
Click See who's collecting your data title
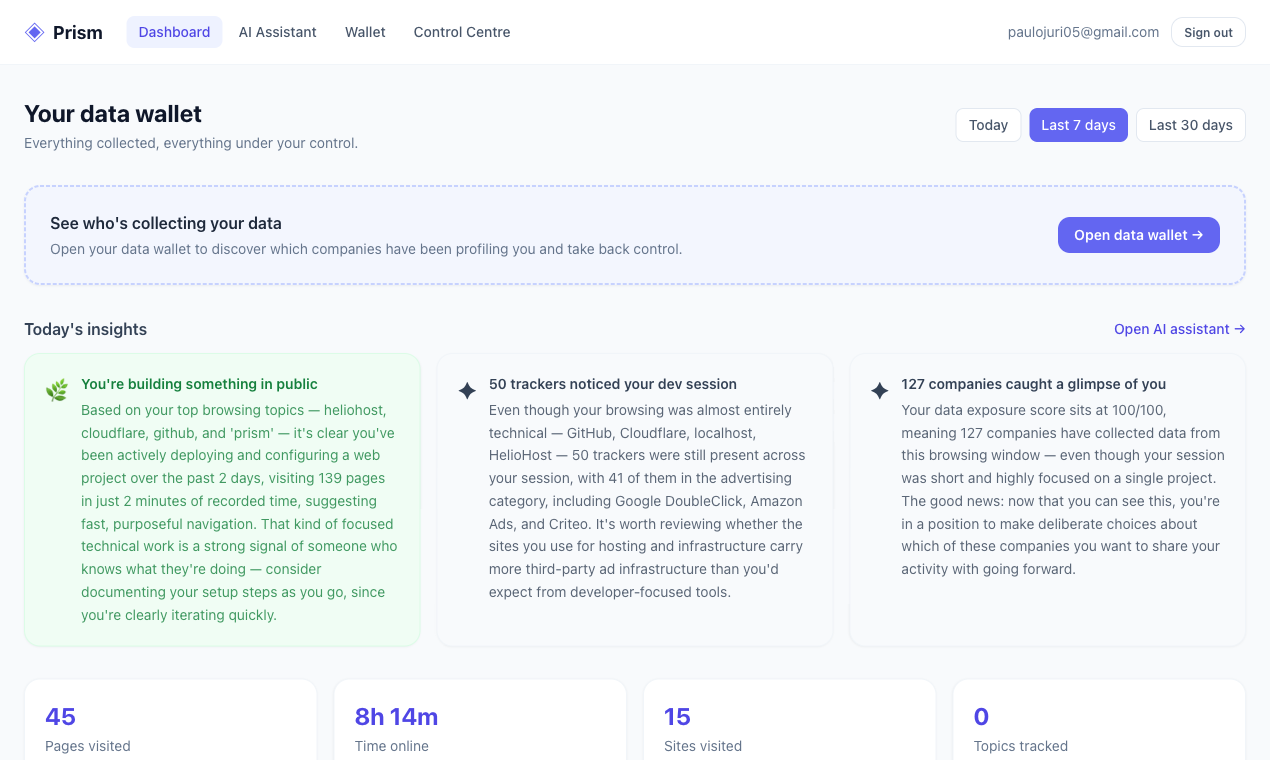click(166, 223)
